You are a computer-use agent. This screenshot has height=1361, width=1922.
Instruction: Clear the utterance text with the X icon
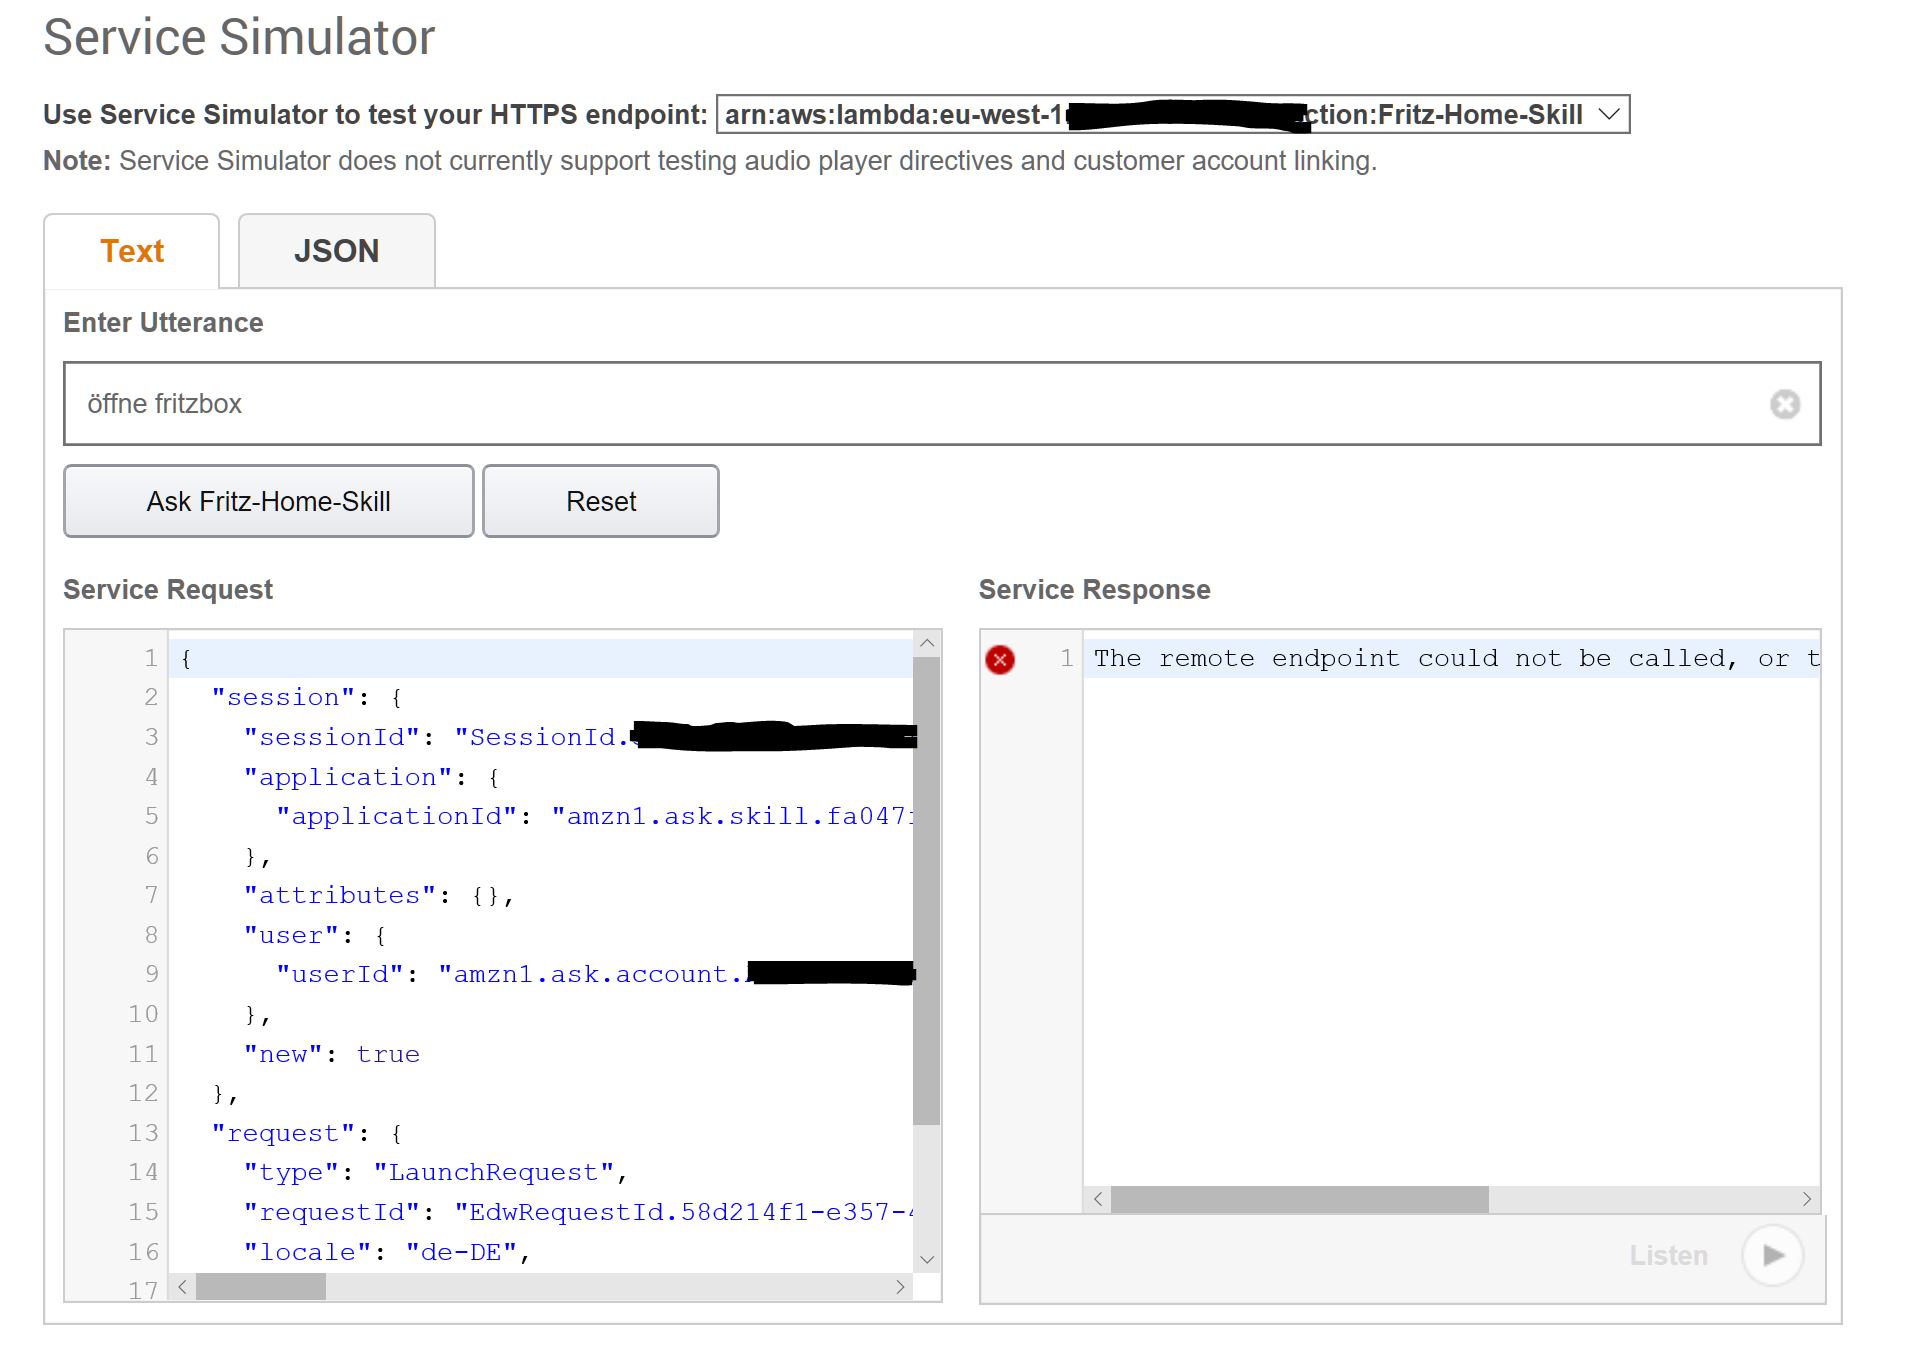(1784, 404)
